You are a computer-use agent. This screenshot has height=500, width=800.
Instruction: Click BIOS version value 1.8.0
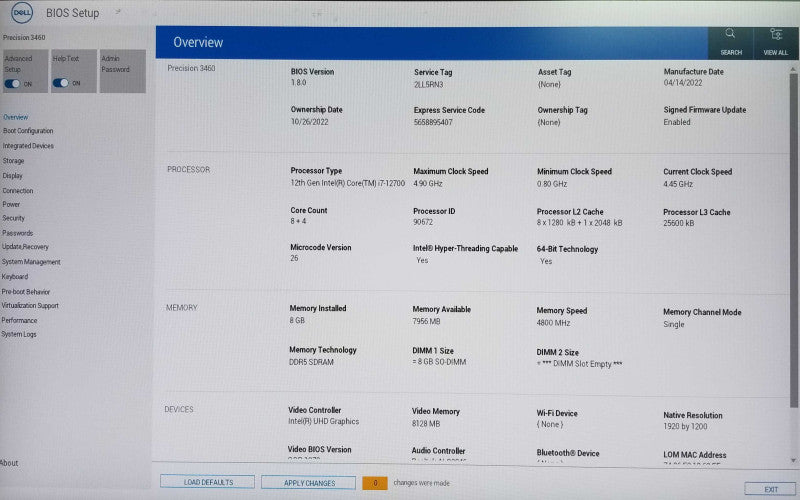pos(298,82)
